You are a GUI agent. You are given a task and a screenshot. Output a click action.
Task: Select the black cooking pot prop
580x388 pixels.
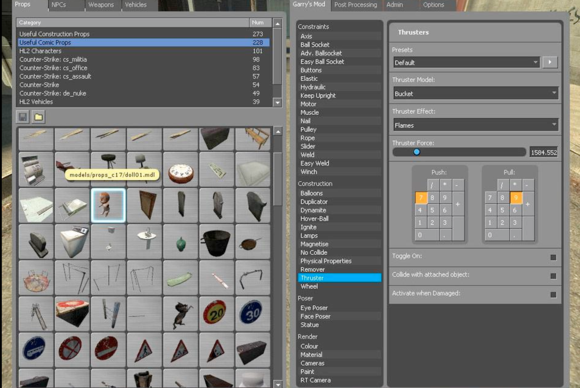pos(217,242)
